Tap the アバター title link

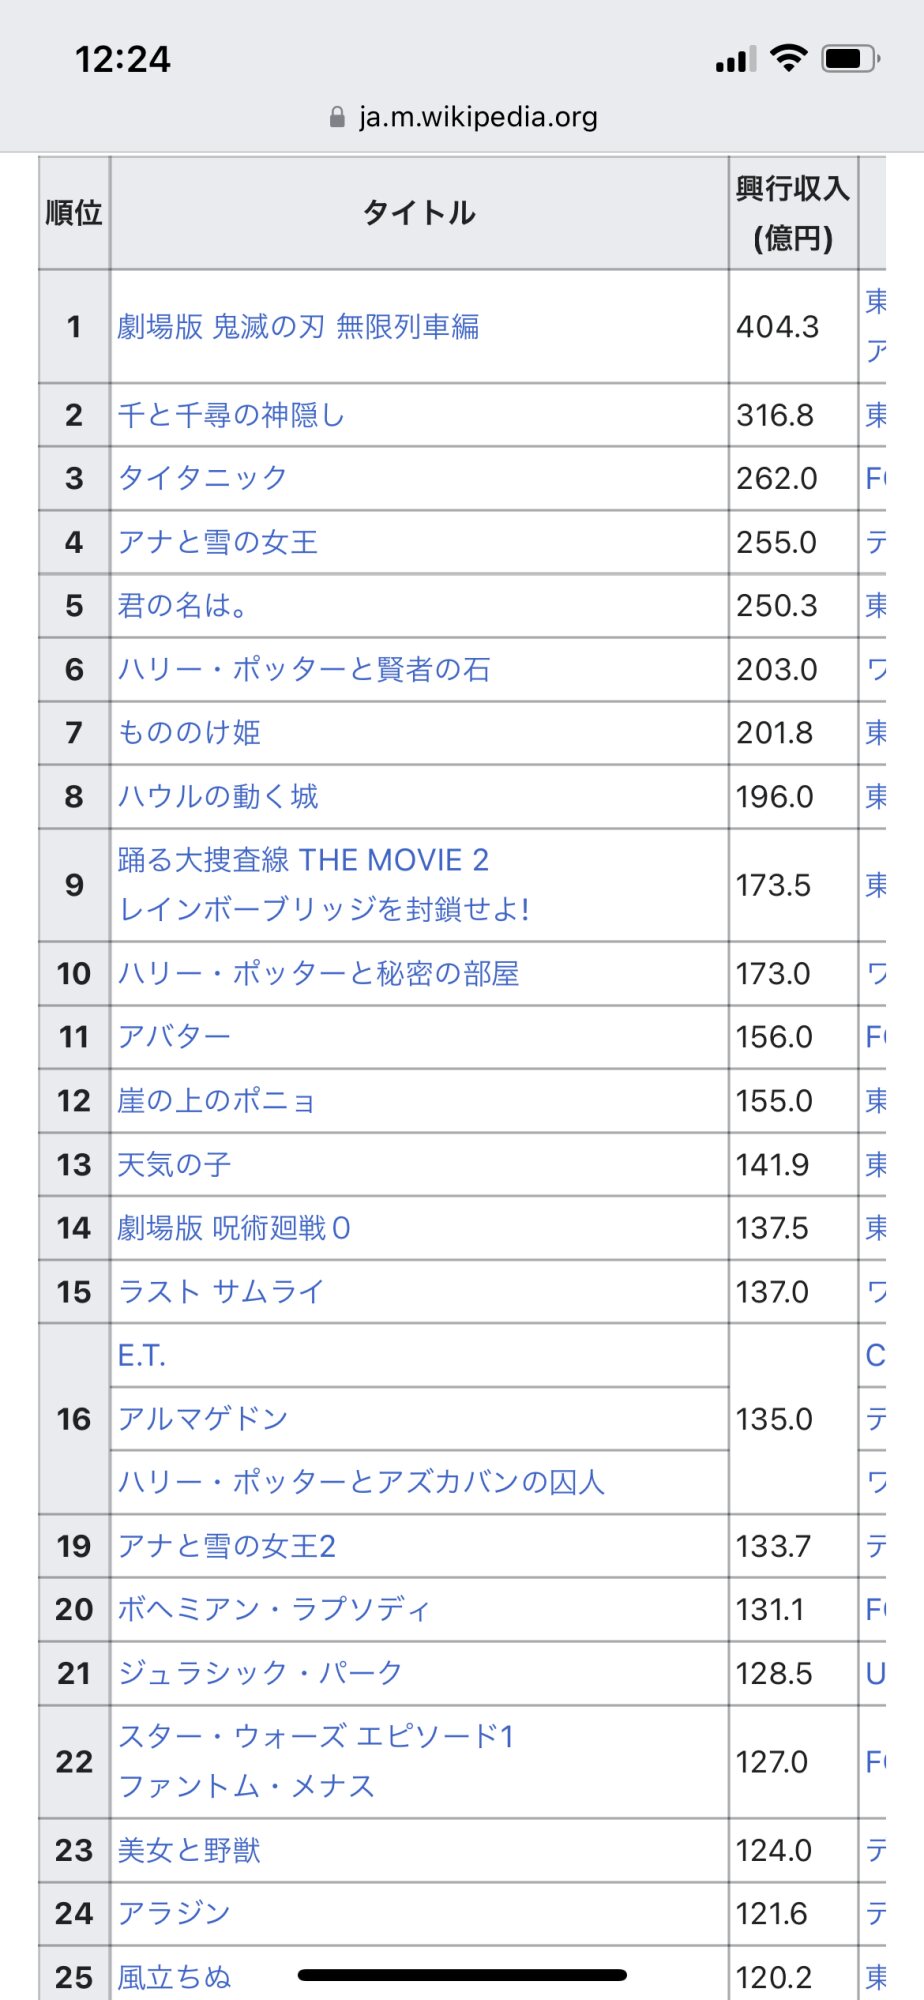[x=174, y=1037]
